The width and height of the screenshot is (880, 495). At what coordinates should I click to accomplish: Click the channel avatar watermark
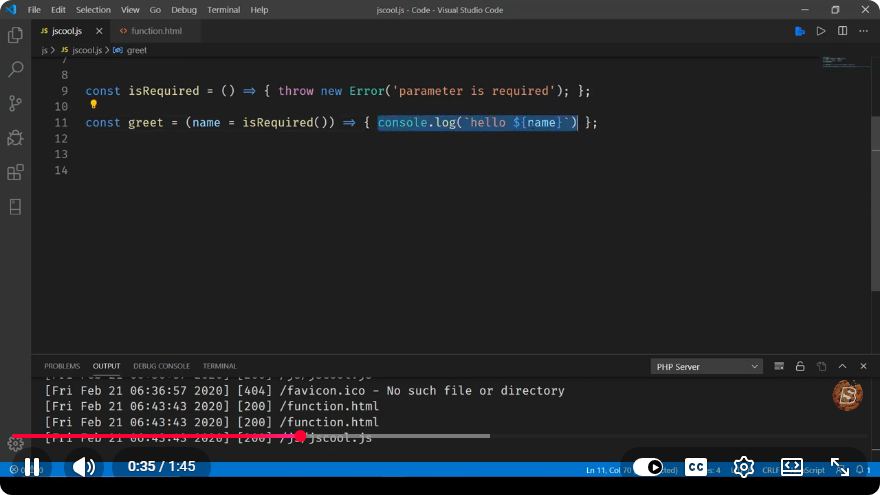click(847, 395)
